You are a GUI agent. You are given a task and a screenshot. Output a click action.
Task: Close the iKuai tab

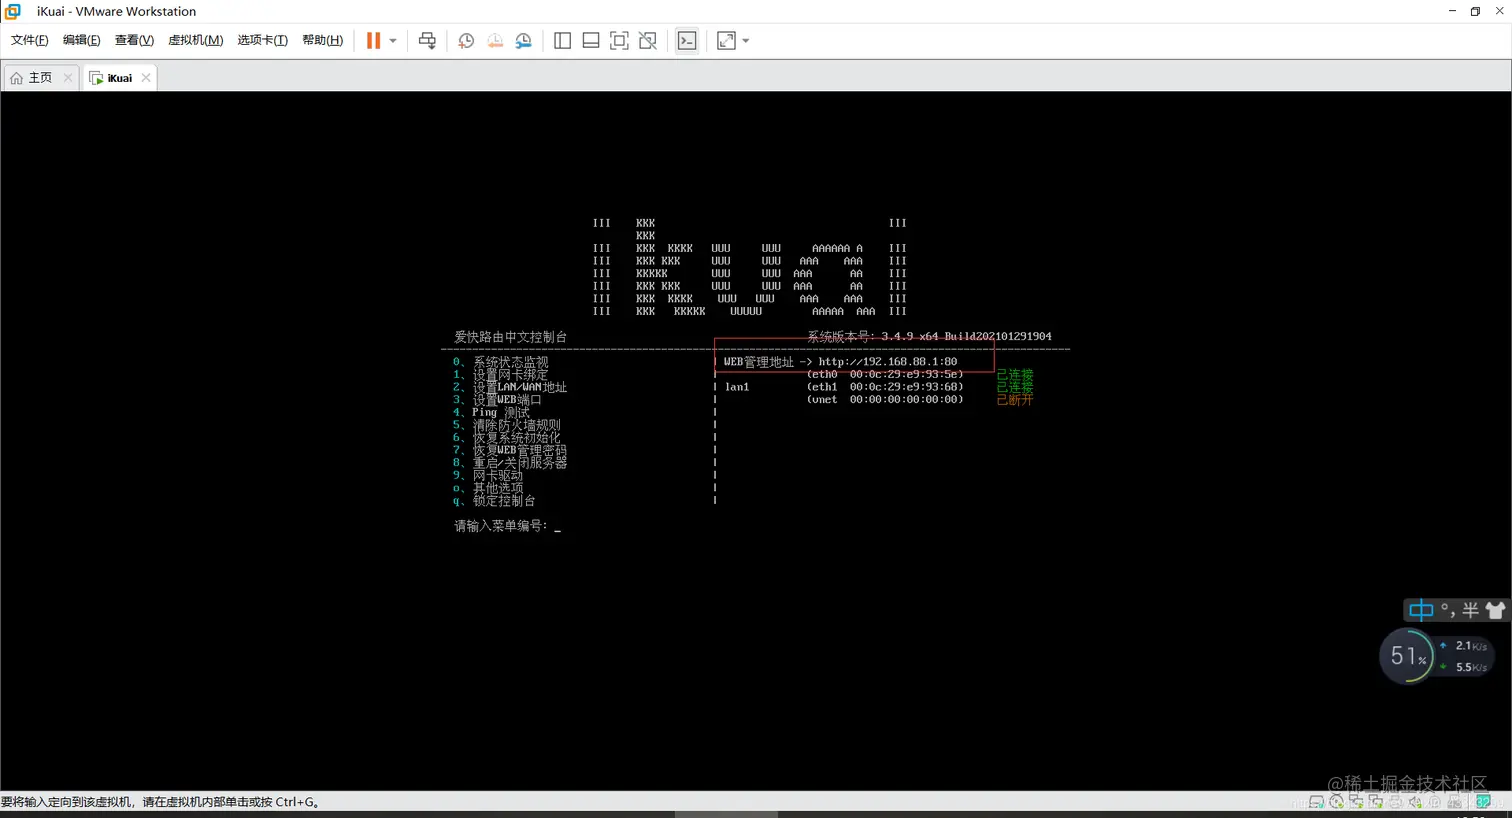pos(146,78)
